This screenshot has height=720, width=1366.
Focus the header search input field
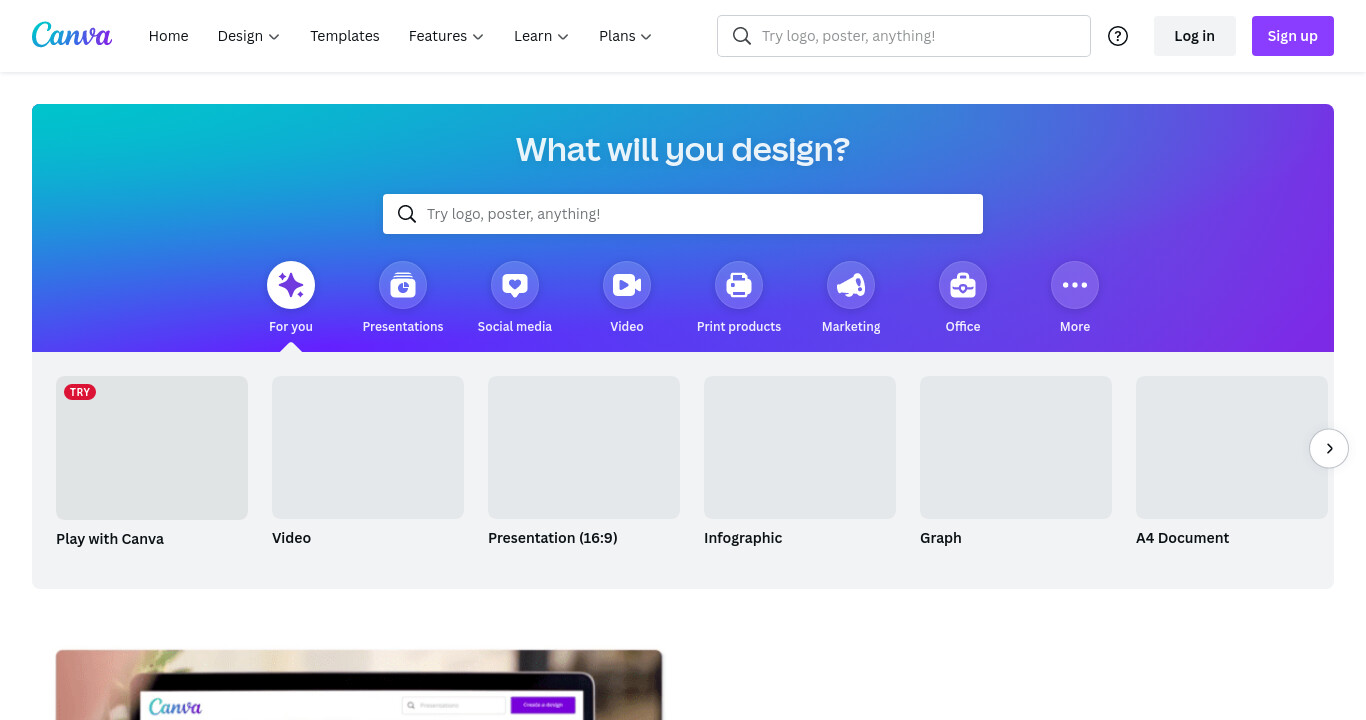tap(904, 36)
